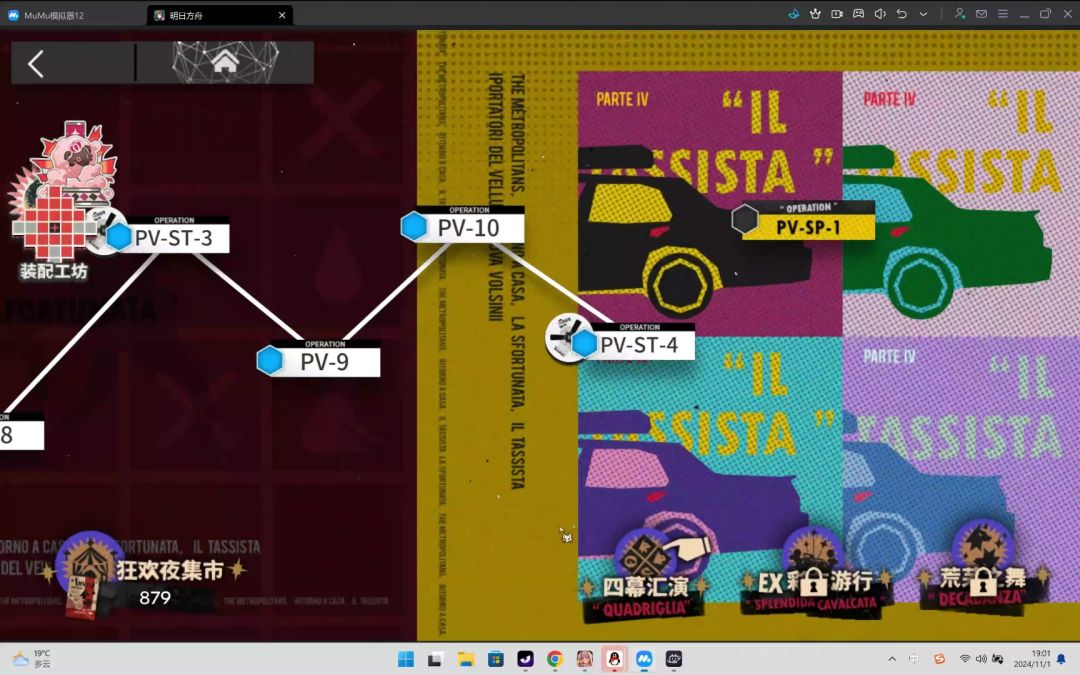This screenshot has height=675, width=1080.
Task: Show hidden system tray icons
Action: click(892, 659)
